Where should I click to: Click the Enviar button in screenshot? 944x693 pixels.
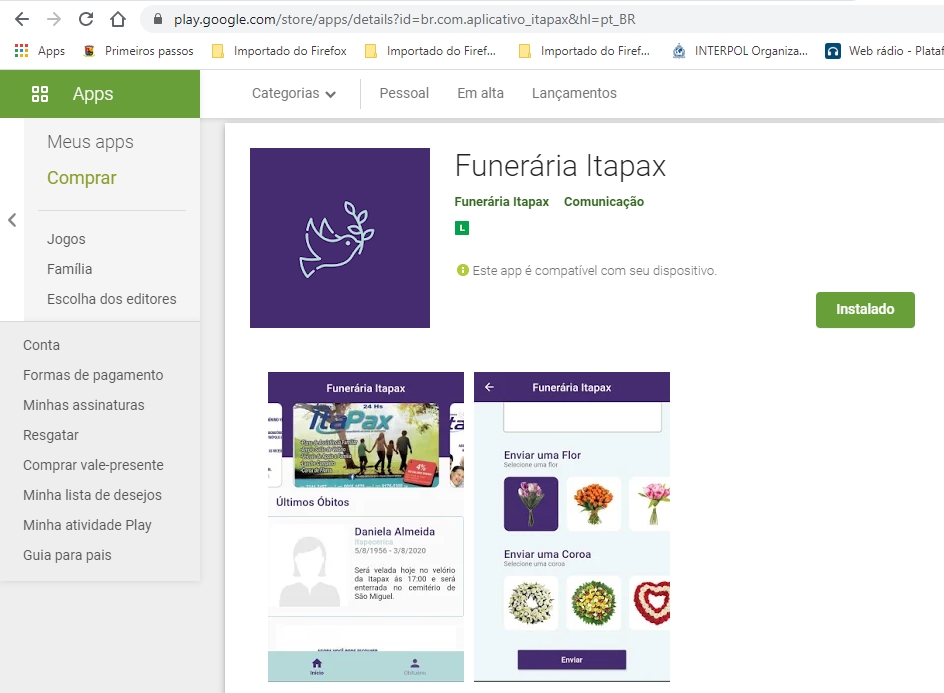pyautogui.click(x=572, y=660)
